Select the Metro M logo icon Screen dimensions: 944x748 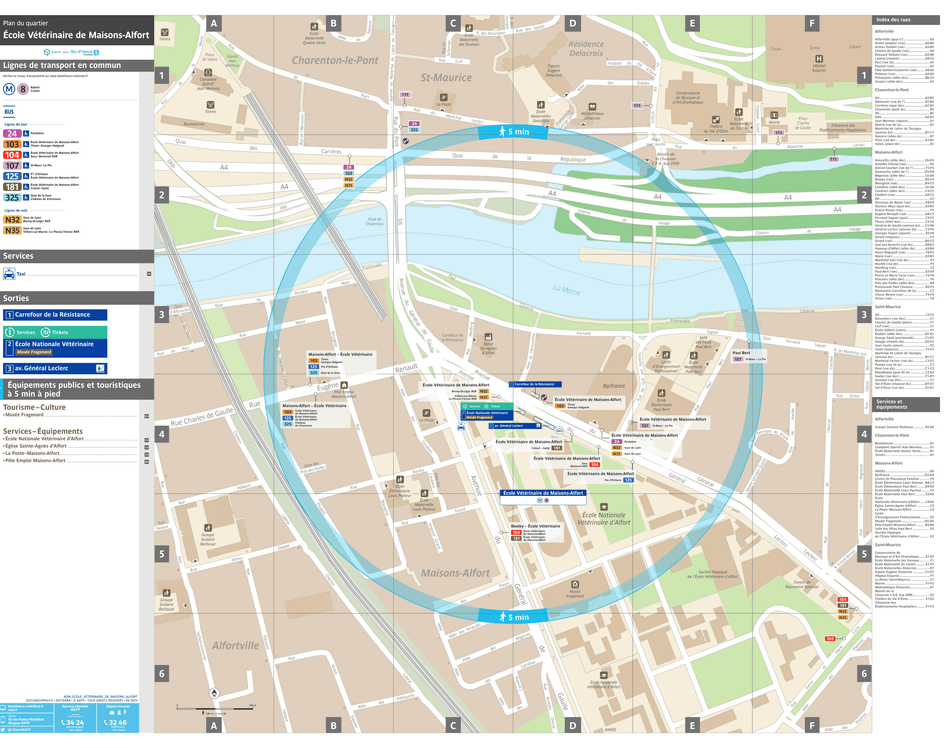click(x=10, y=89)
